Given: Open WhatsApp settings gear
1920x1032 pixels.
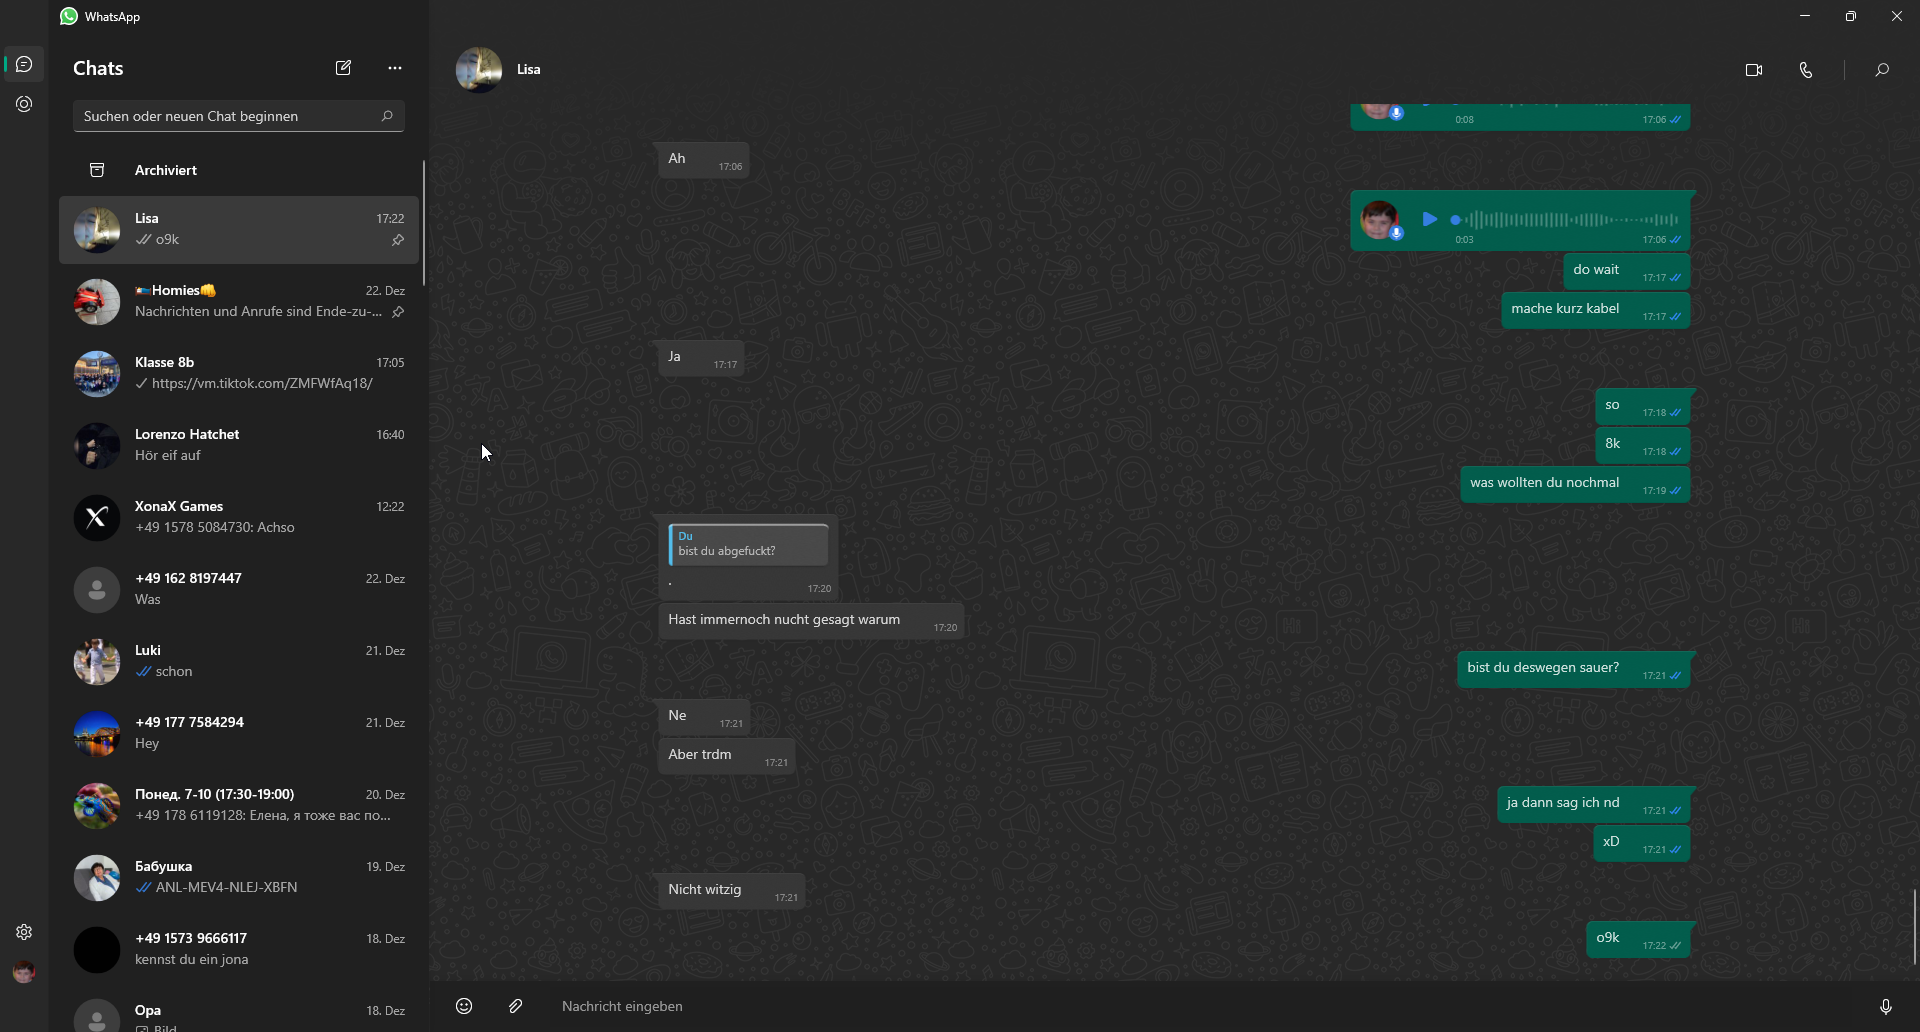Looking at the screenshot, I should 24,932.
